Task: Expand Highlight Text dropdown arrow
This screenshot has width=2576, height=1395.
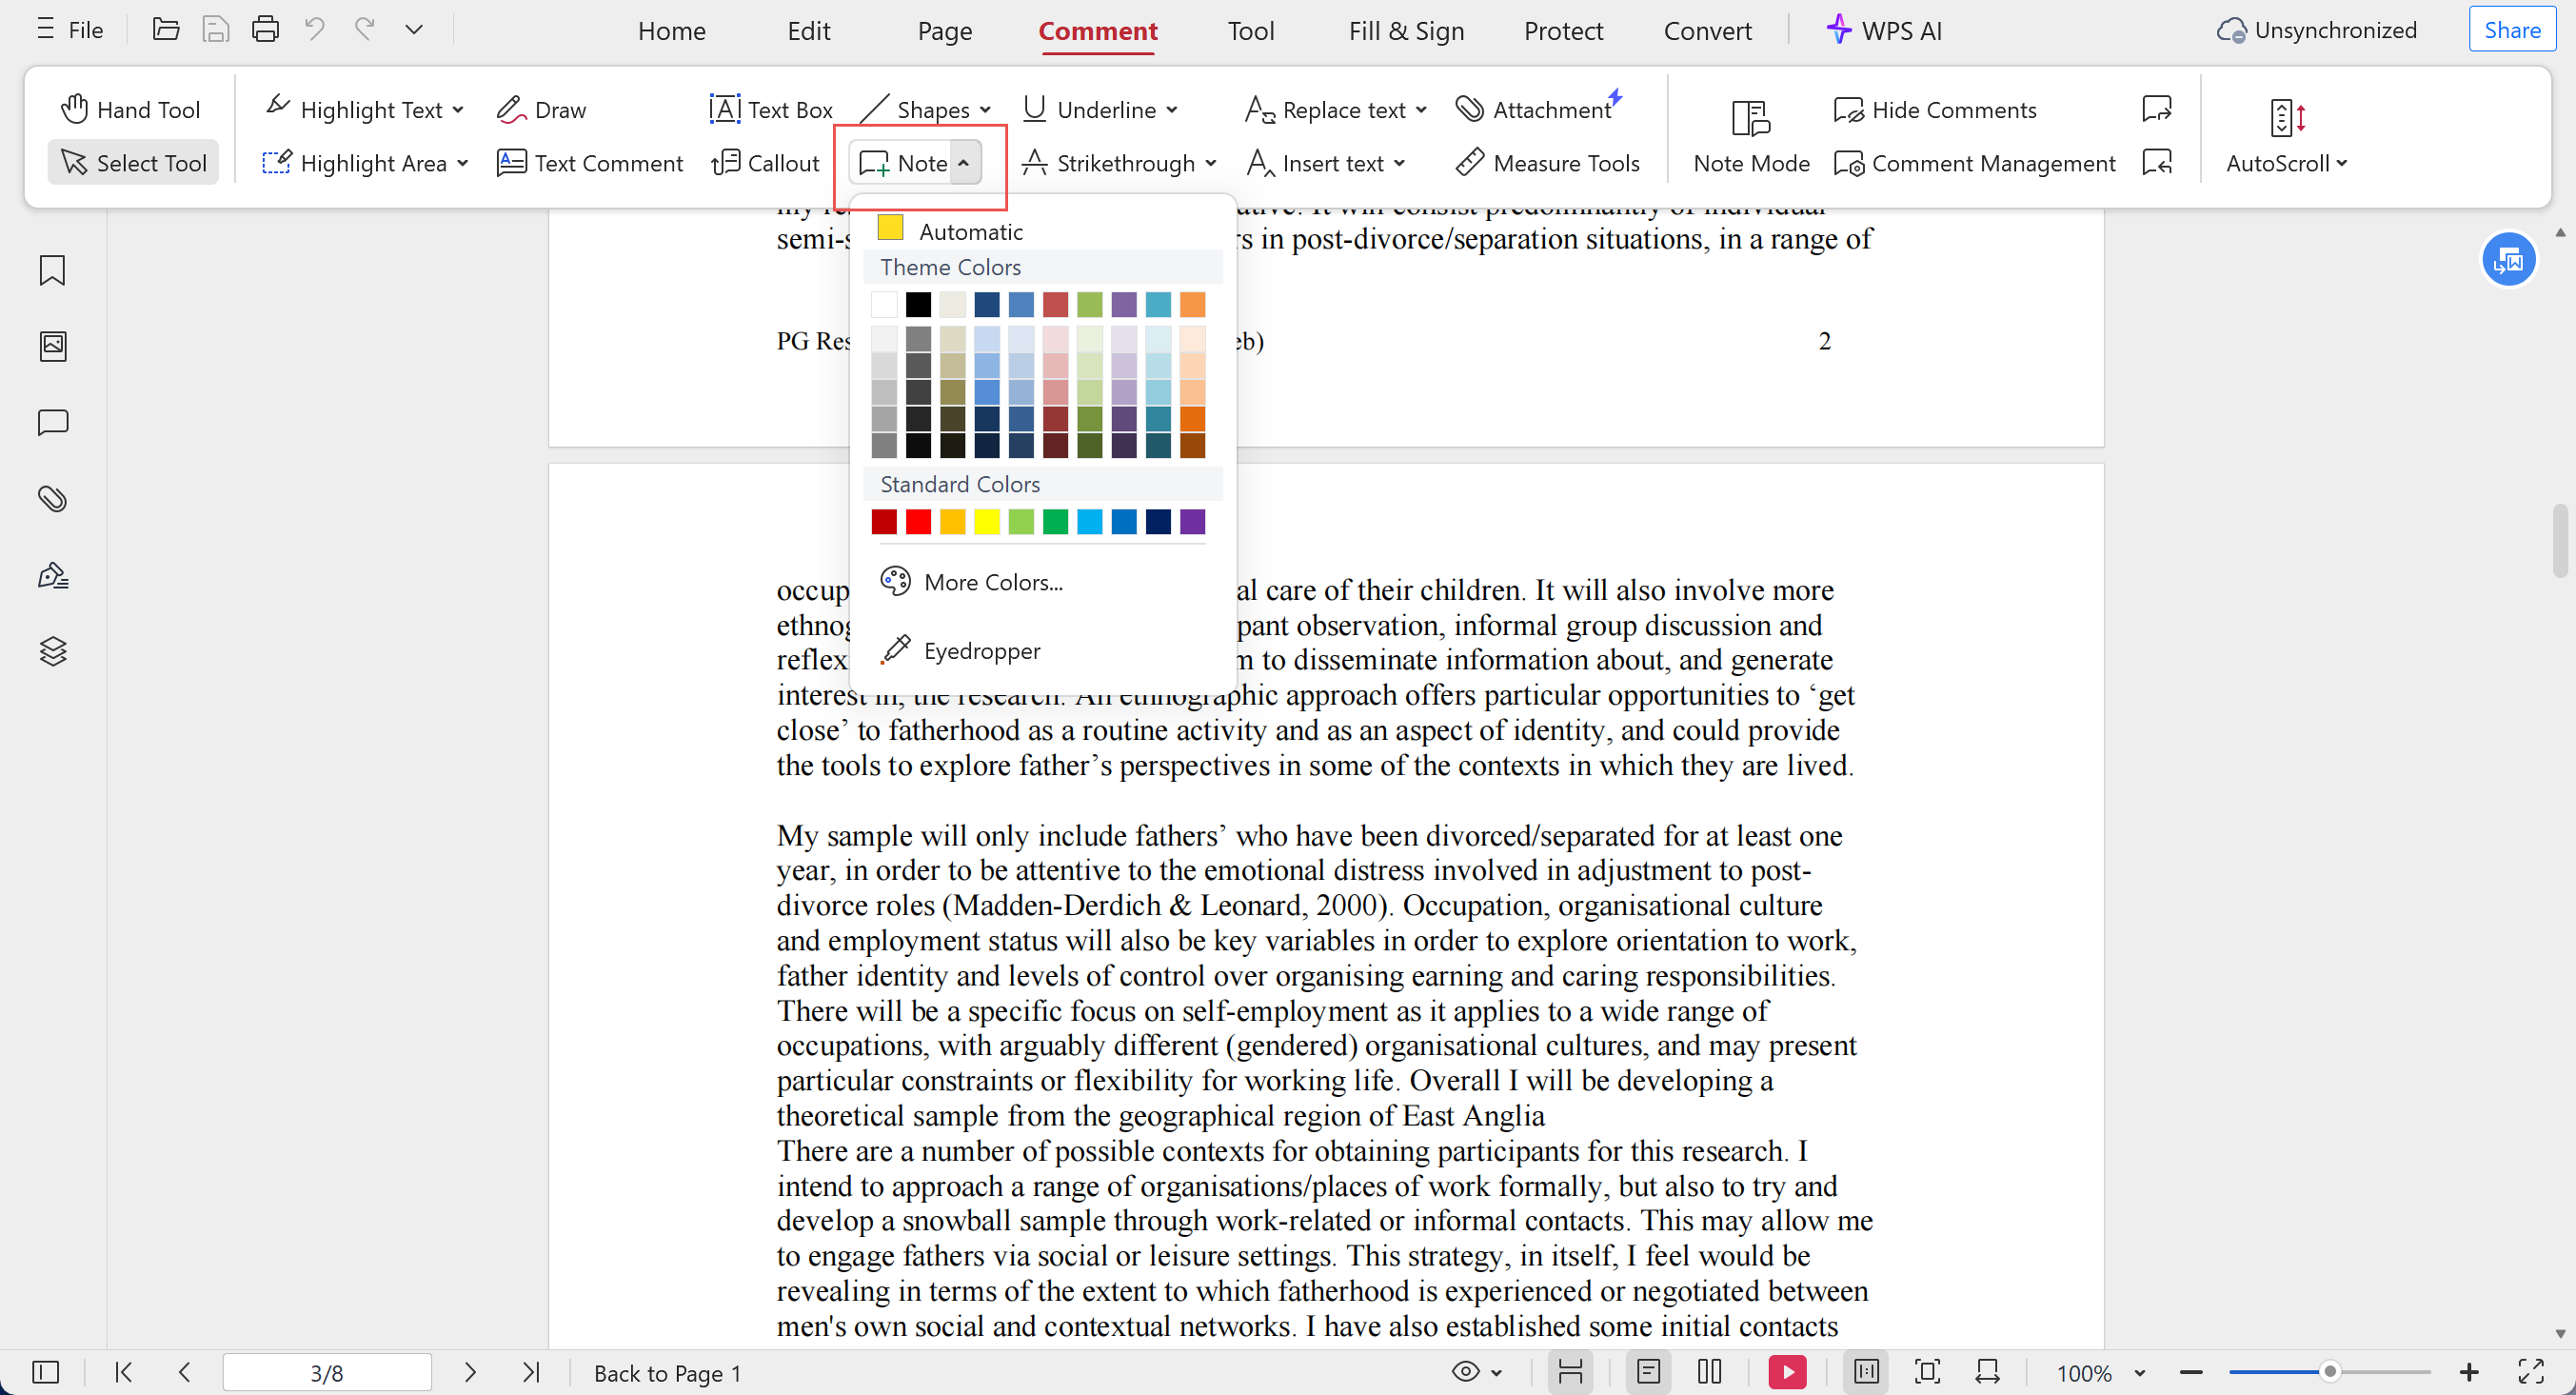Action: click(458, 109)
